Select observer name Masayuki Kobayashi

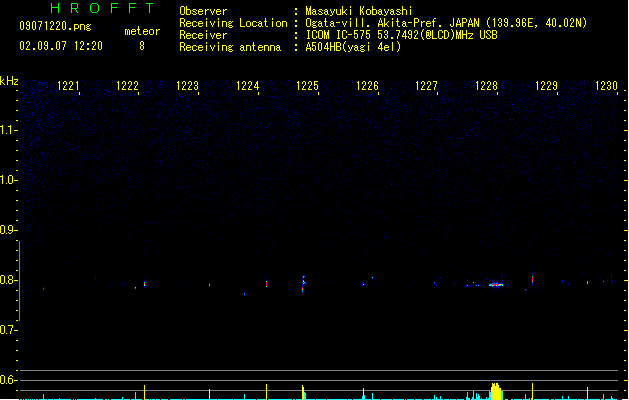click(359, 11)
